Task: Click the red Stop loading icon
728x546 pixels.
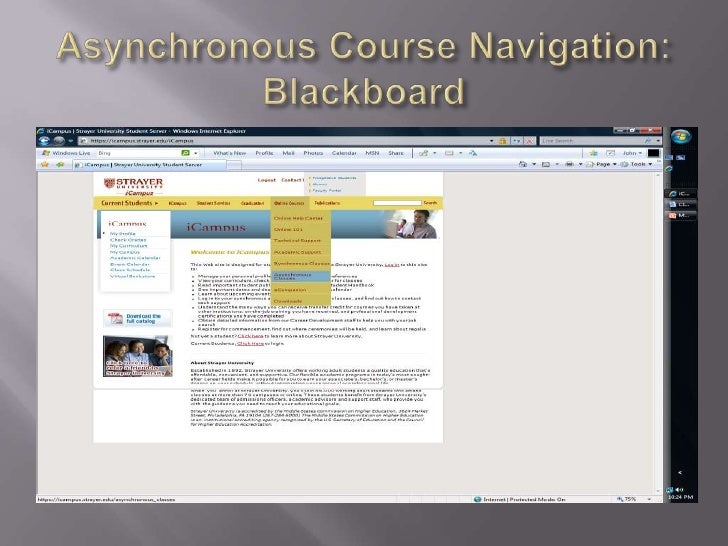Action: [529, 141]
